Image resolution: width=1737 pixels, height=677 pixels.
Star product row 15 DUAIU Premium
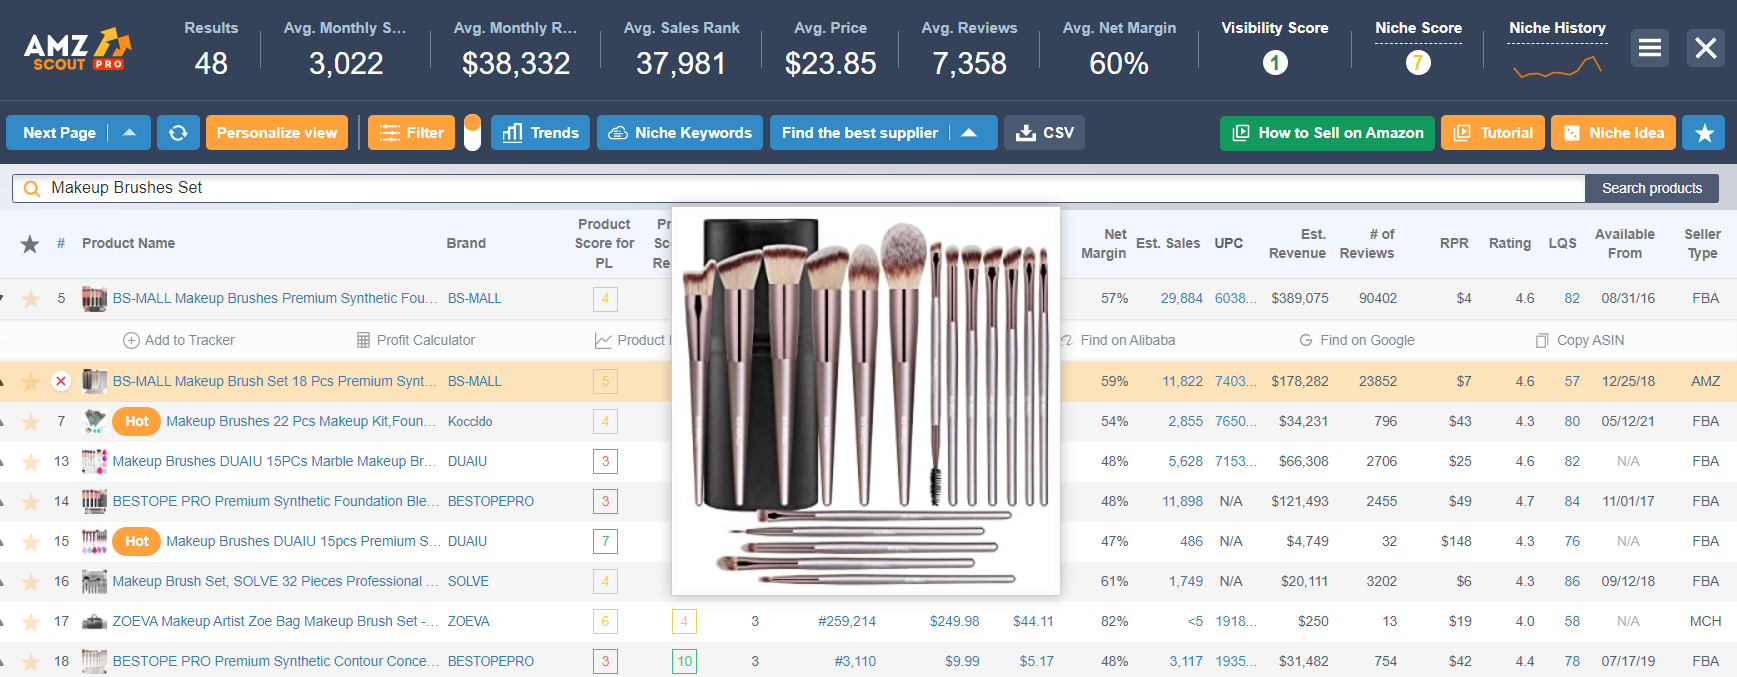click(x=31, y=542)
